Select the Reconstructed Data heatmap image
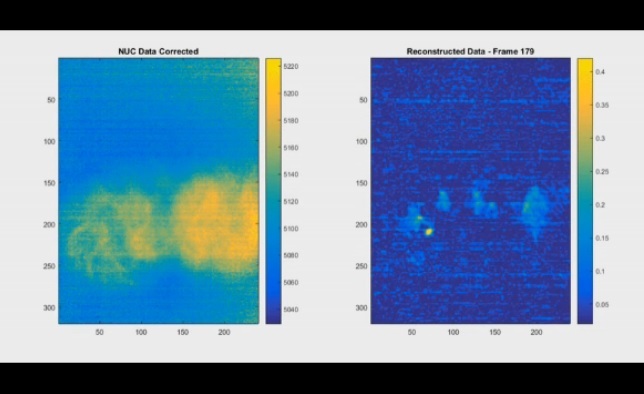This screenshot has width=644, height=394. [x=471, y=191]
